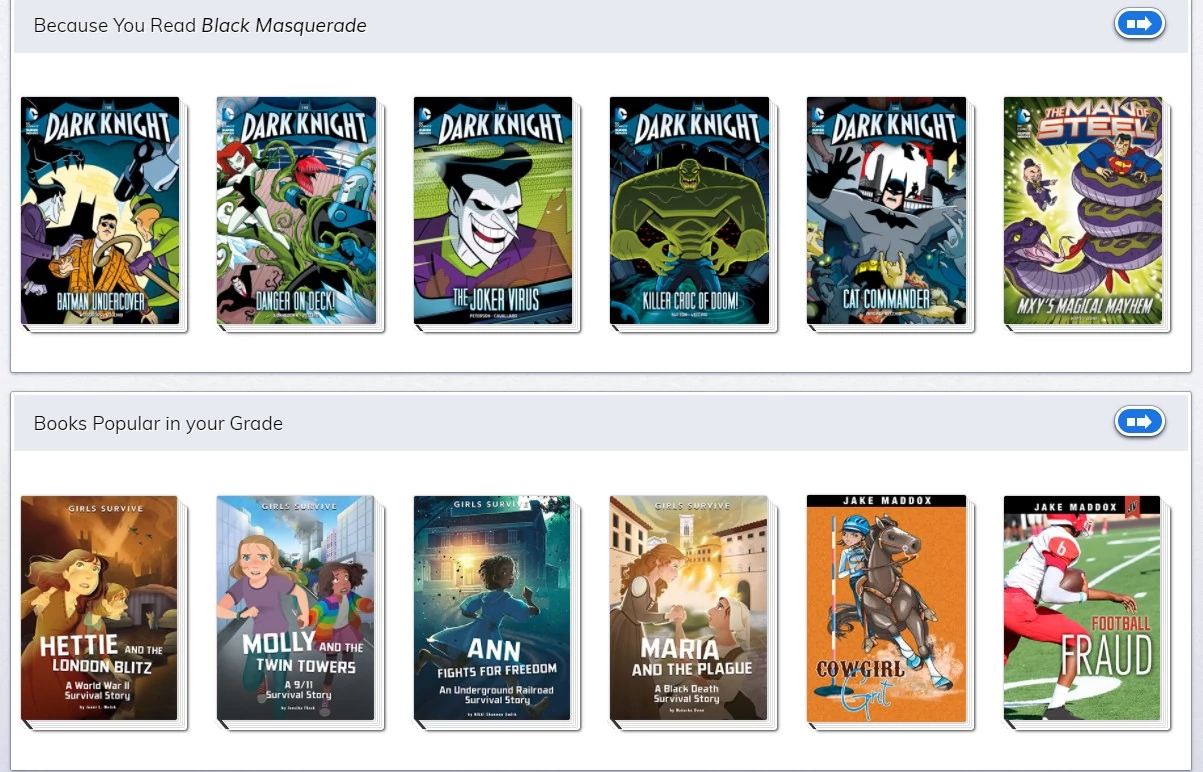Open Batman Undercover book cover
This screenshot has height=772, width=1203.
[100, 210]
